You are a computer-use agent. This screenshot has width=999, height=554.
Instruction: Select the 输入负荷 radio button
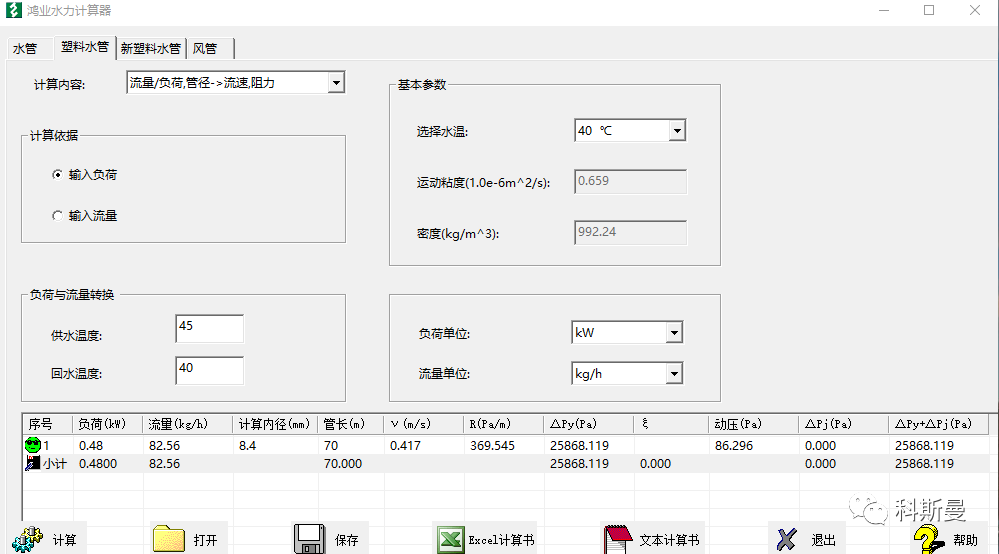tap(57, 175)
